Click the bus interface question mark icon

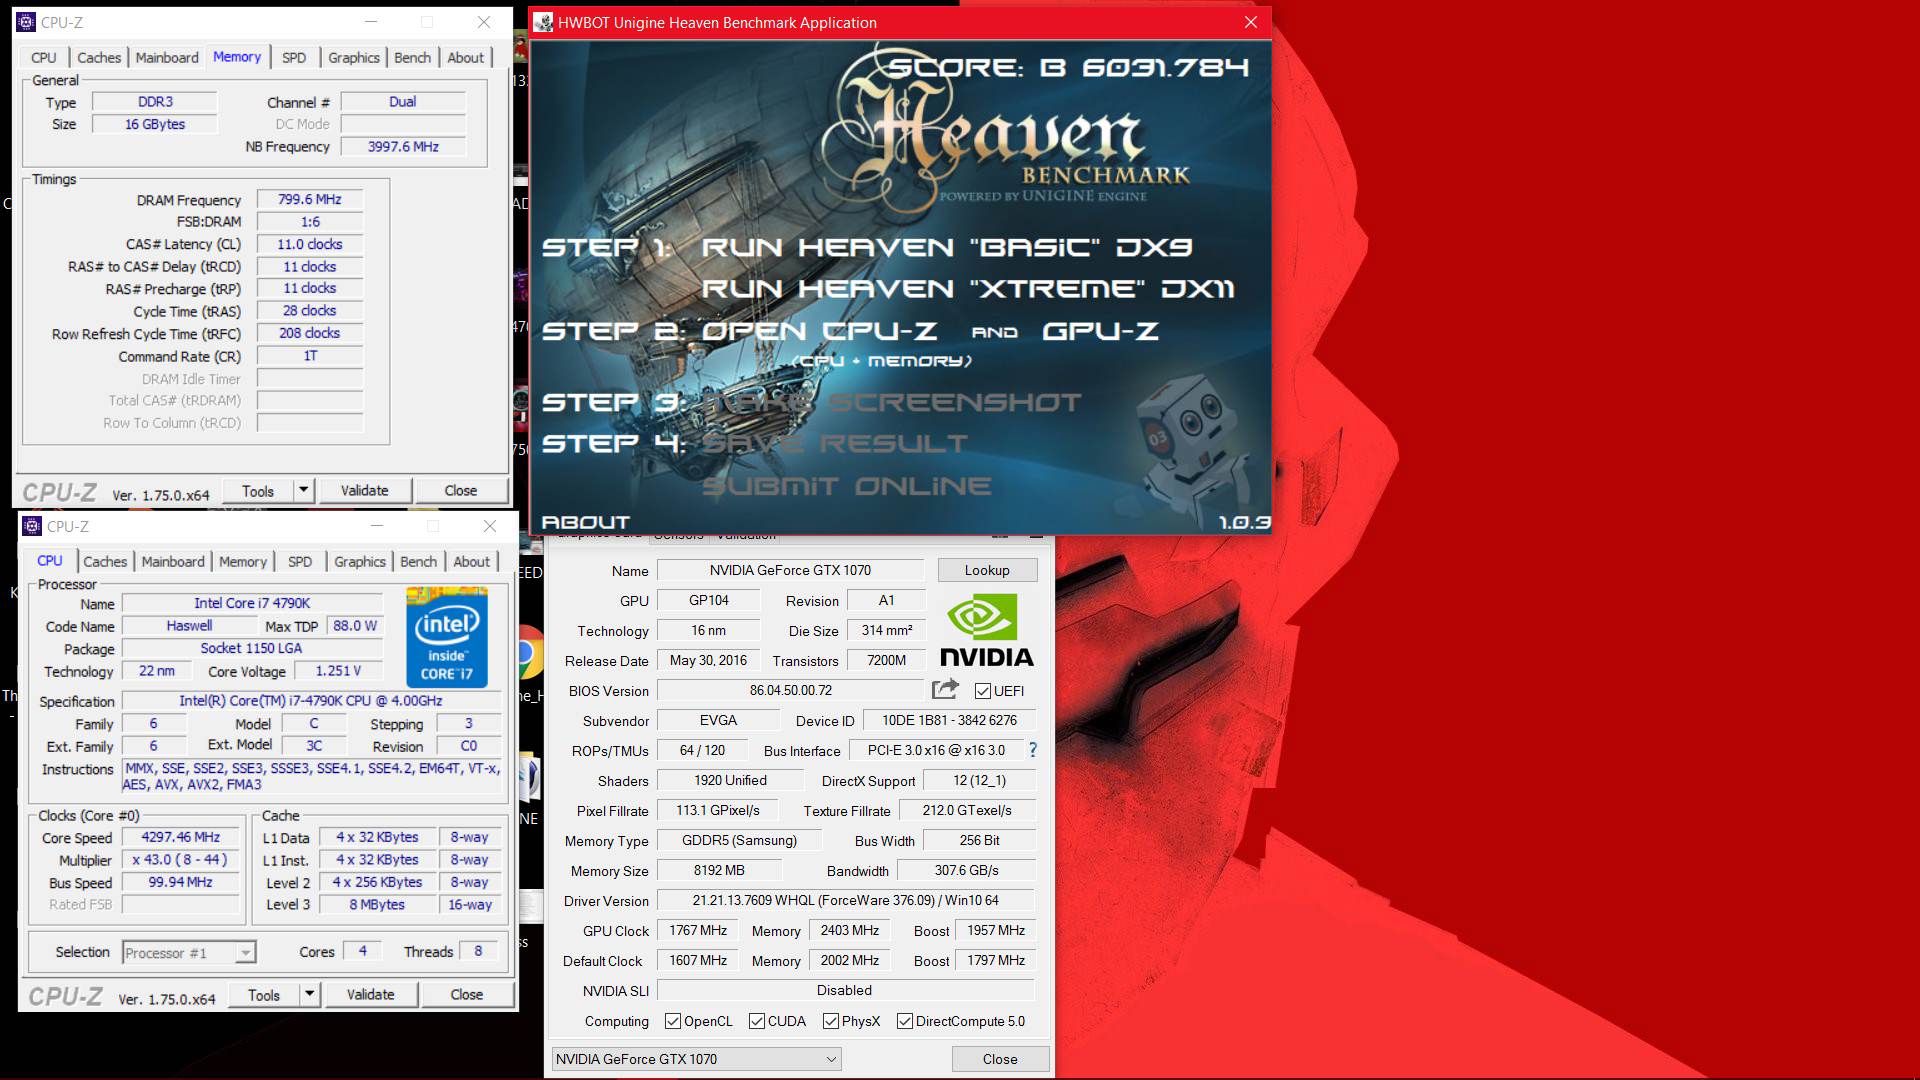1032,750
